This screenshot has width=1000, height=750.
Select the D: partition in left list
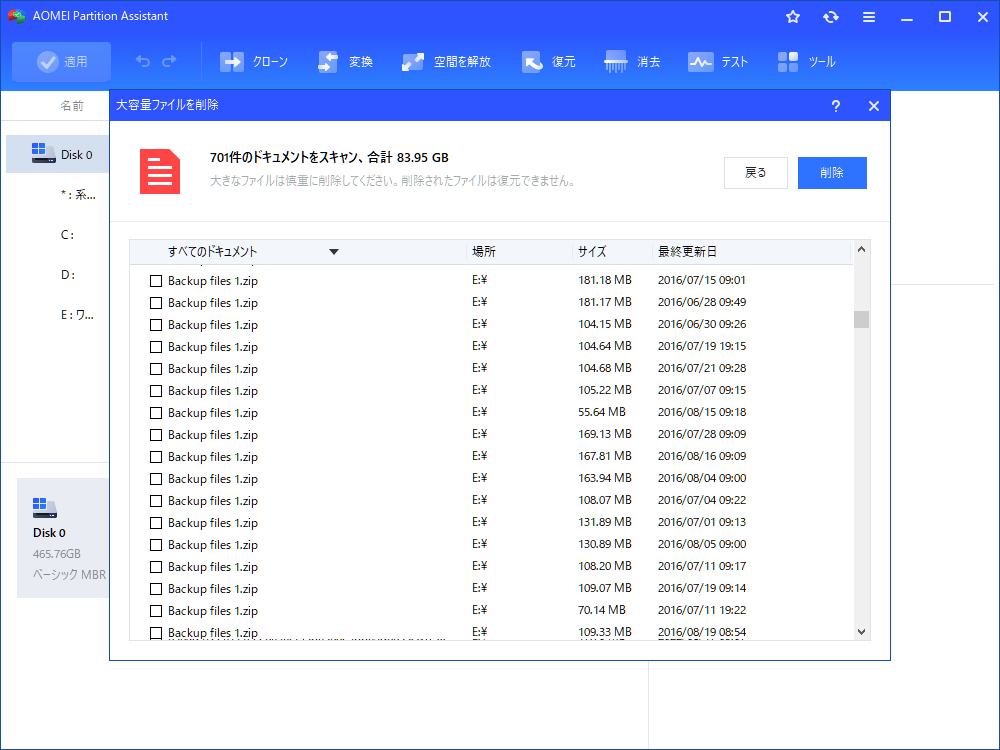68,275
